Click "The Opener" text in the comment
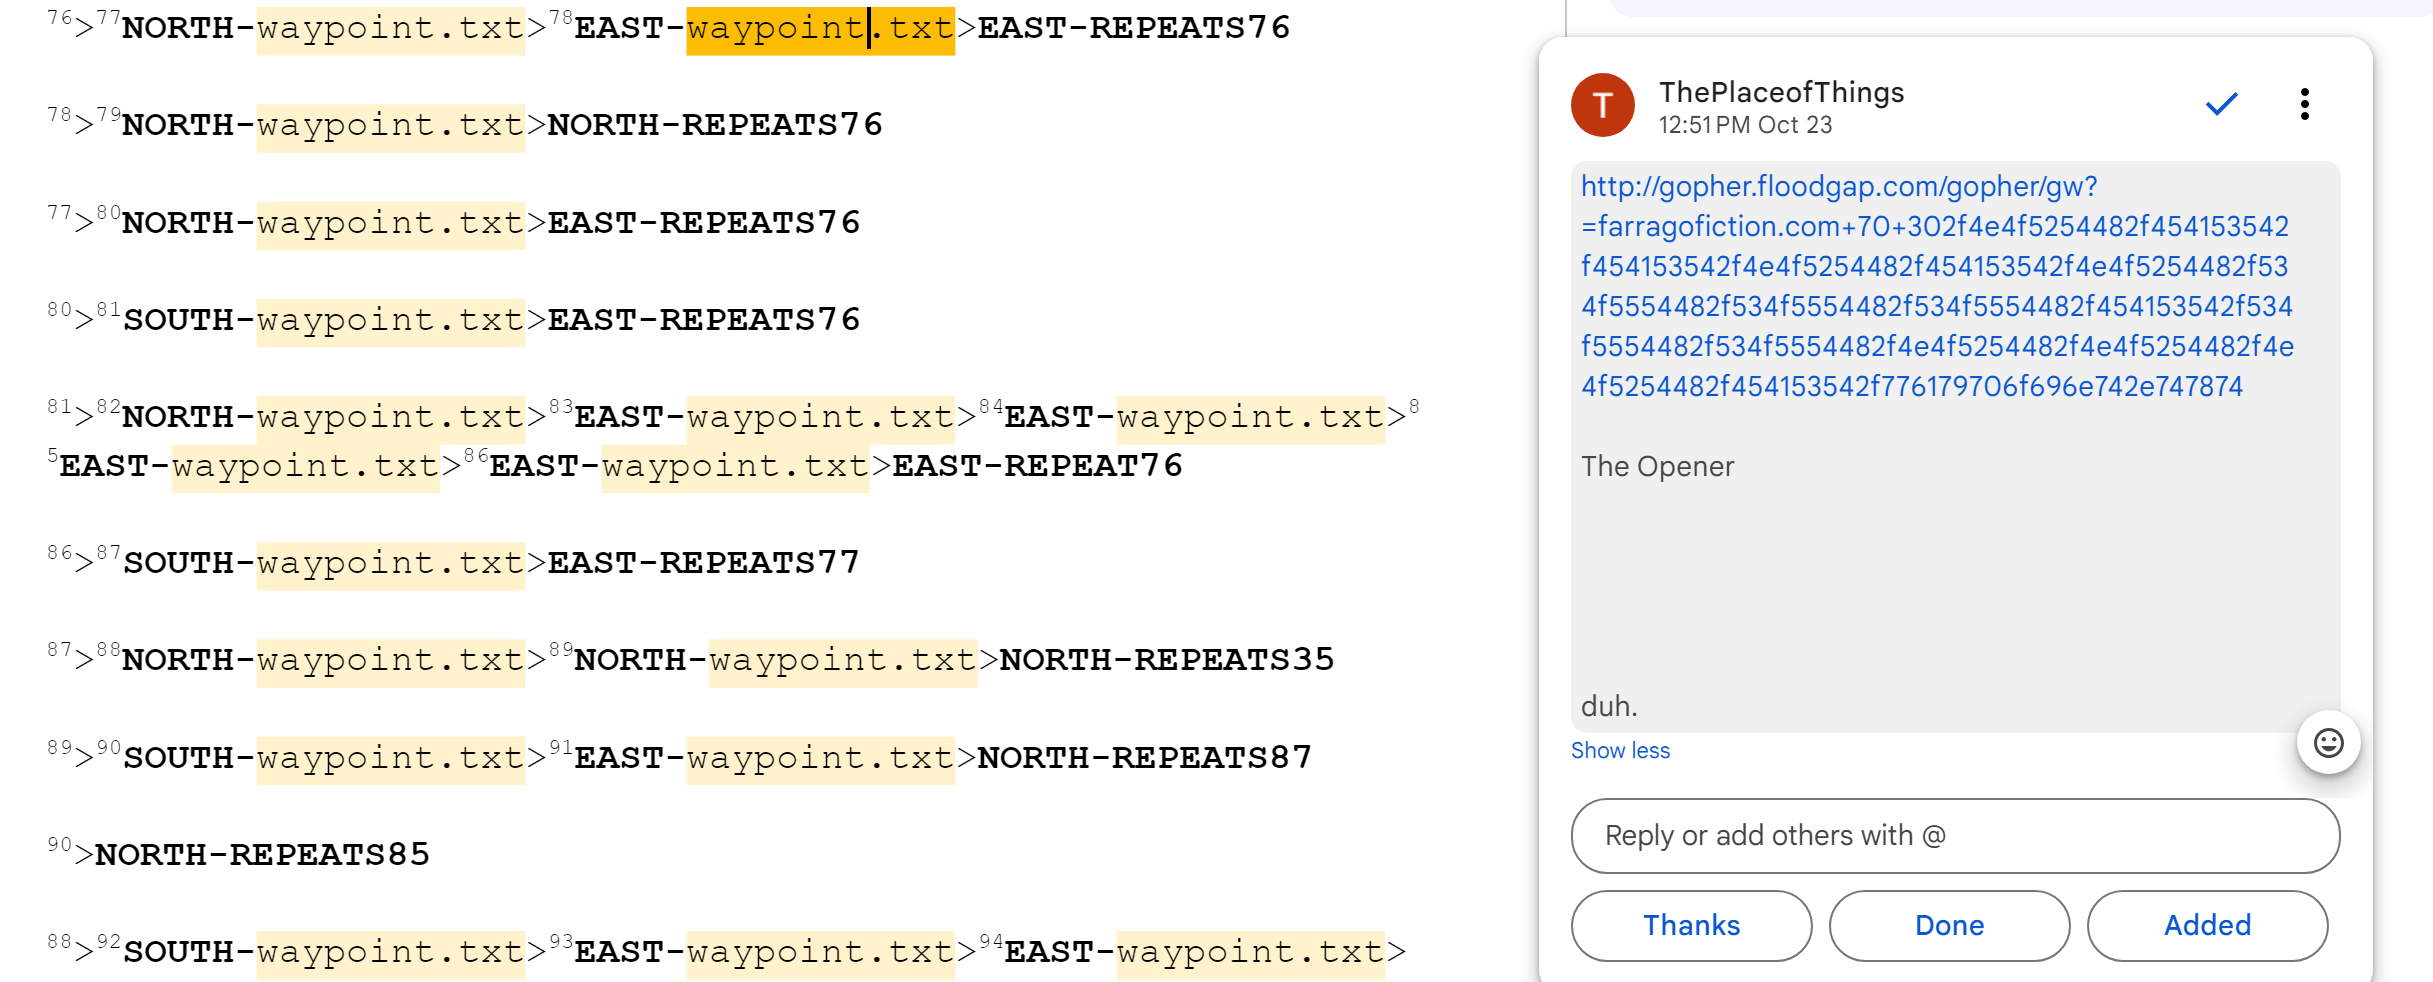 (1657, 466)
